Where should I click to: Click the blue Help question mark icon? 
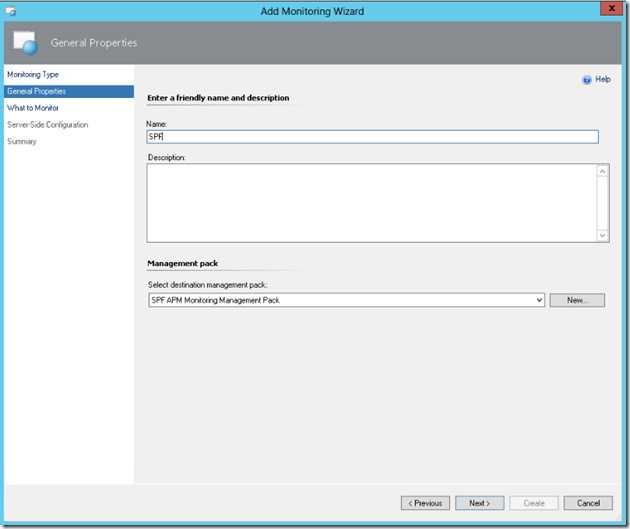point(587,79)
